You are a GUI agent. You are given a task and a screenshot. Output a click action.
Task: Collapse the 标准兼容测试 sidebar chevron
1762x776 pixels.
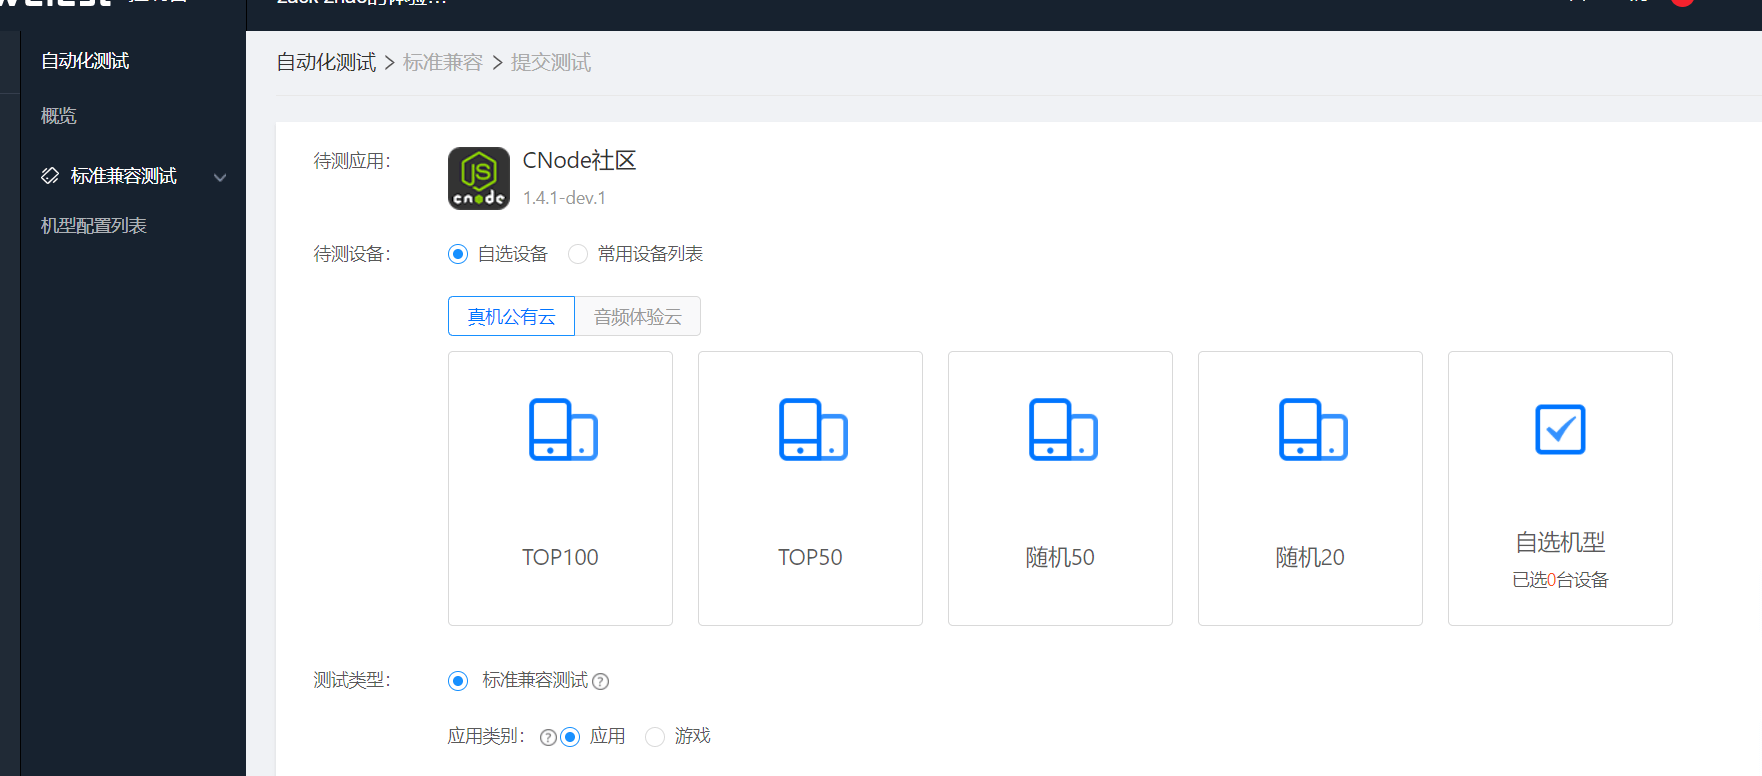(220, 178)
